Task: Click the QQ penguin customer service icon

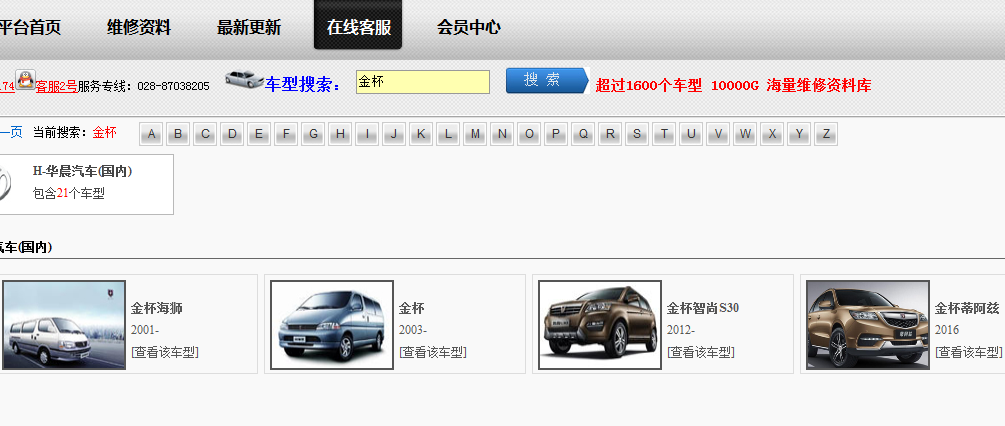Action: (25, 80)
